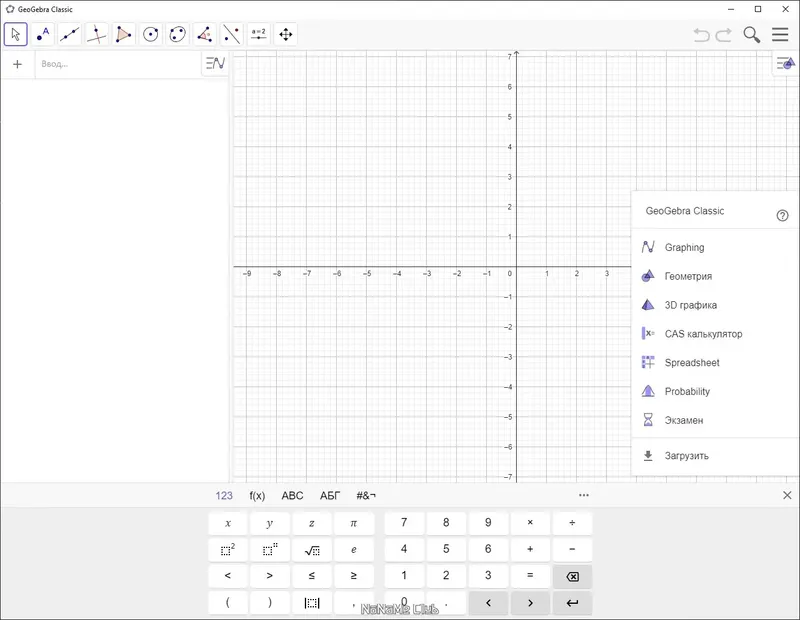Image resolution: width=800 pixels, height=620 pixels.
Task: Tap the square power key
Action: coord(228,550)
